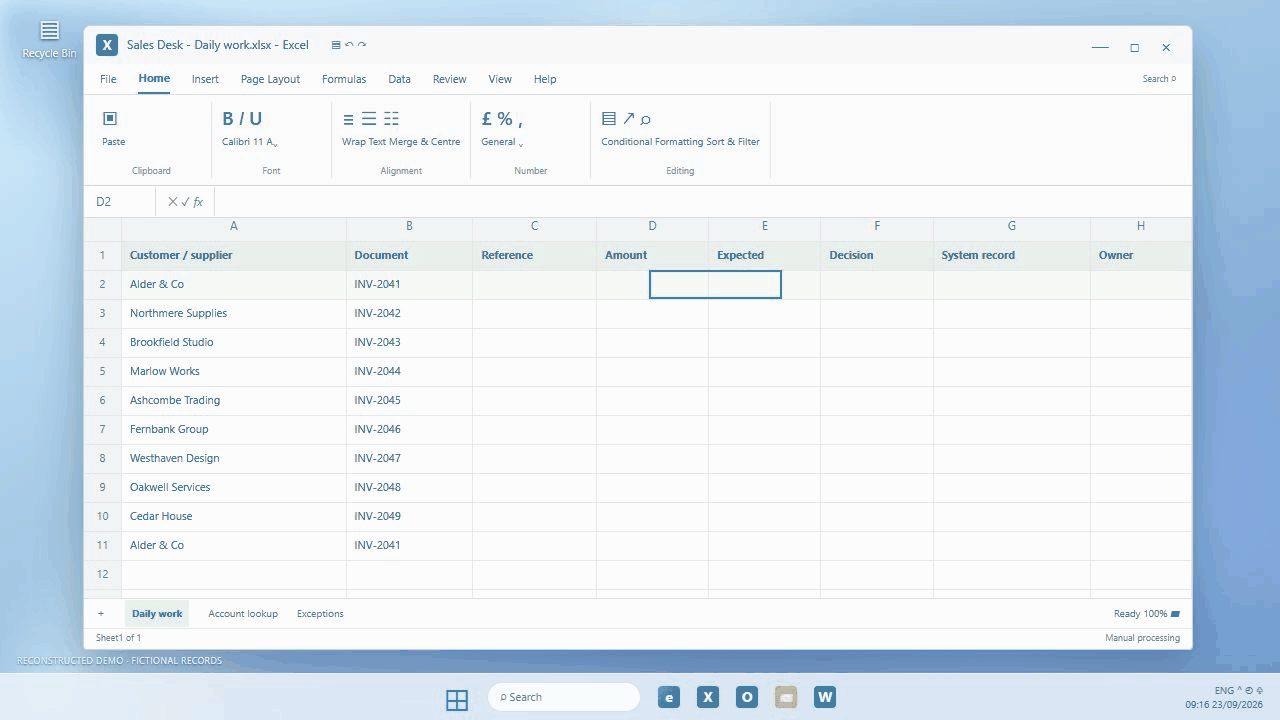
Task: Click the ENG language indicator in the tray
Action: pyautogui.click(x=1224, y=691)
